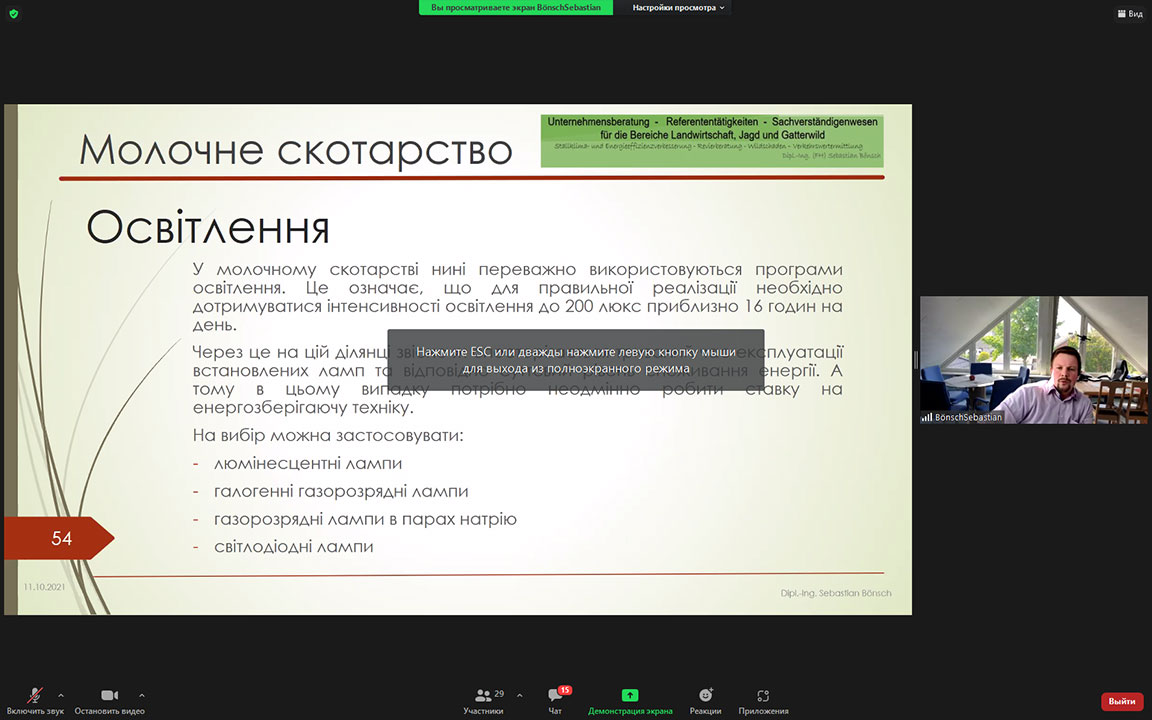Click the ESC fullscreen exit hint overlay
Screen dimensions: 1152x720
pyautogui.click(x=576, y=360)
